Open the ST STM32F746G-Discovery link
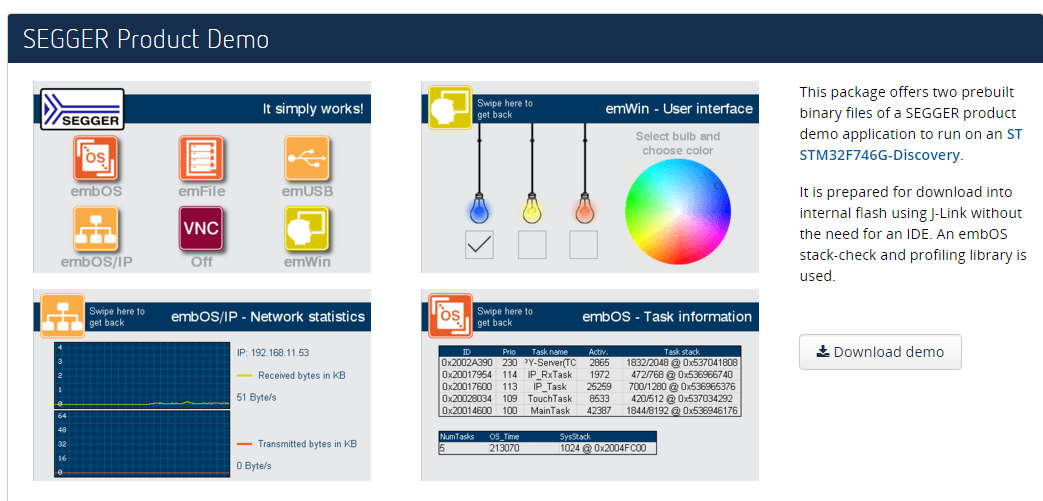The height and width of the screenshot is (501, 1043). [x=911, y=144]
